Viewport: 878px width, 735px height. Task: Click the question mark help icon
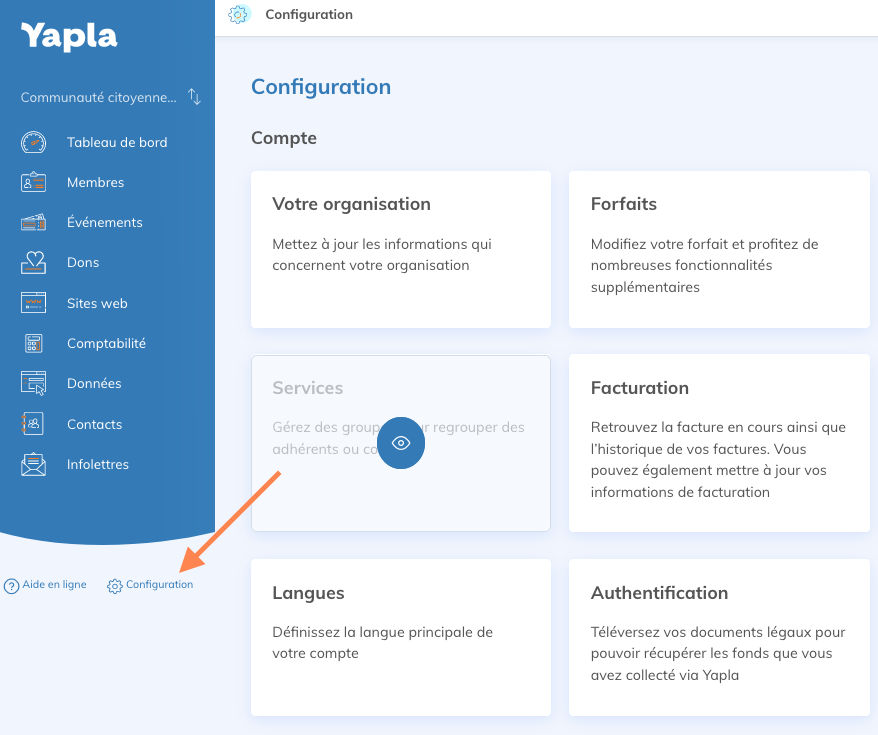point(10,584)
